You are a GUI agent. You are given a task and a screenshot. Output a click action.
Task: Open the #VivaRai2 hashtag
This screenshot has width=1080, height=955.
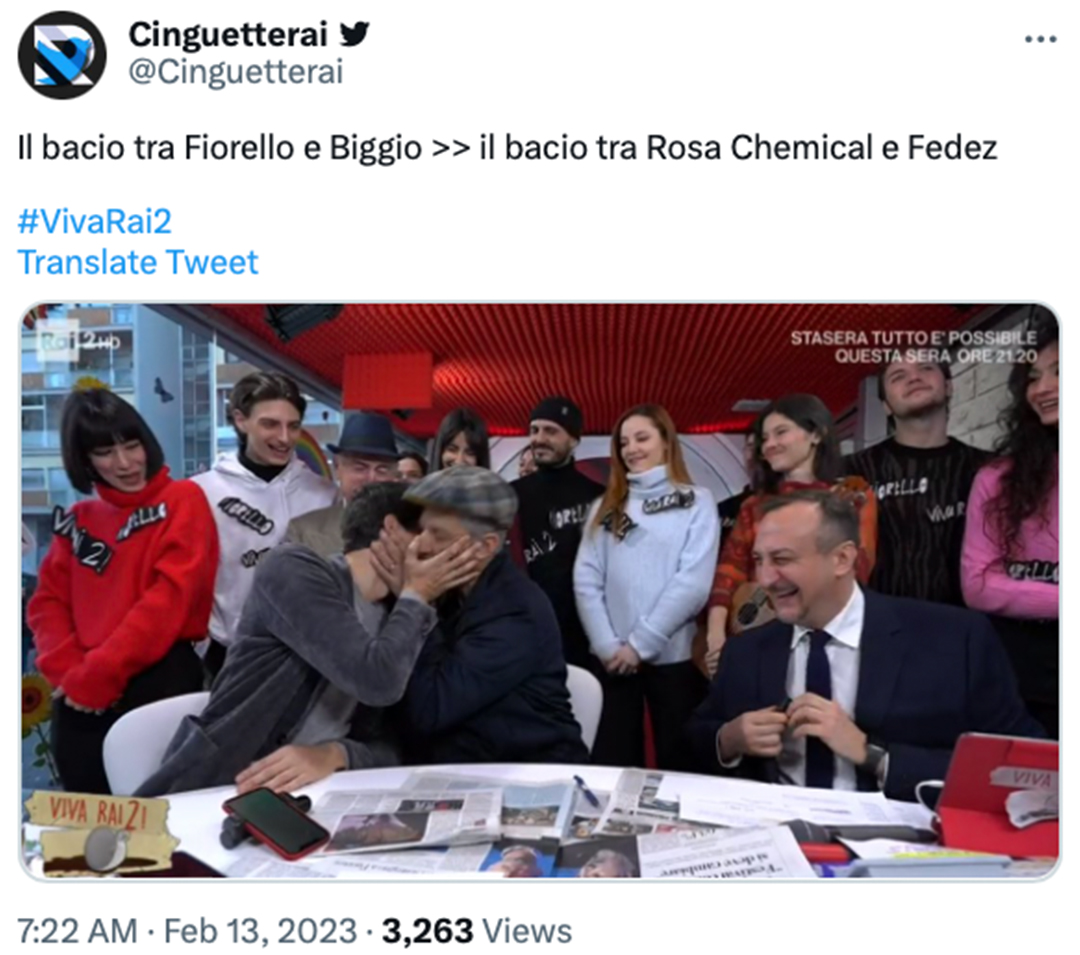[x=94, y=222]
